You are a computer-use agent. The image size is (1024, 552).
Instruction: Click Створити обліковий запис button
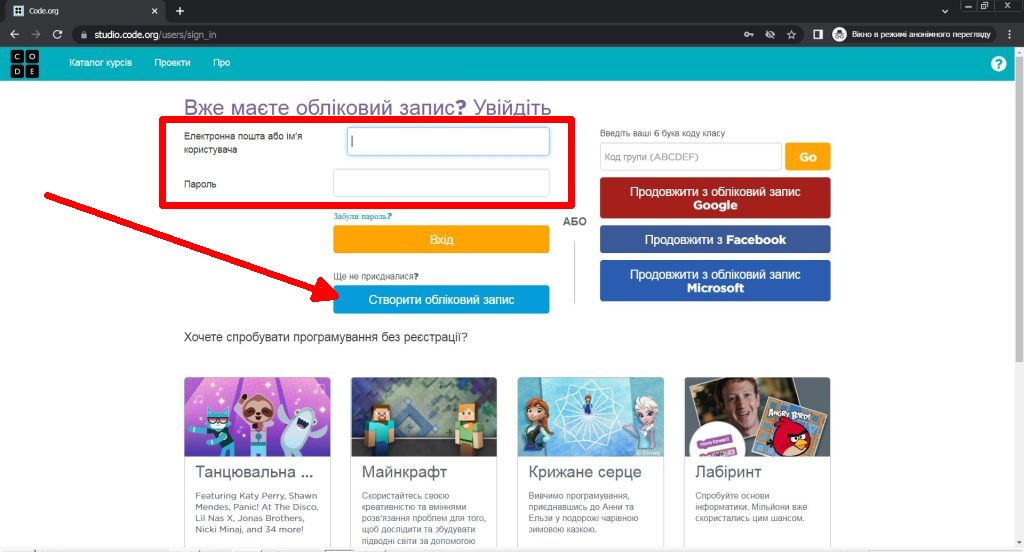click(x=441, y=300)
